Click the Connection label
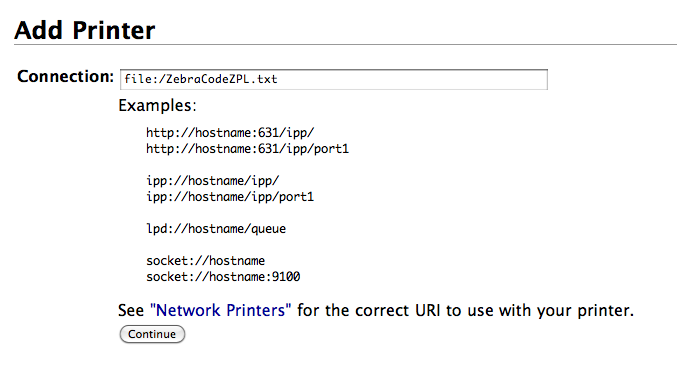677x371 pixels. pyautogui.click(x=65, y=76)
